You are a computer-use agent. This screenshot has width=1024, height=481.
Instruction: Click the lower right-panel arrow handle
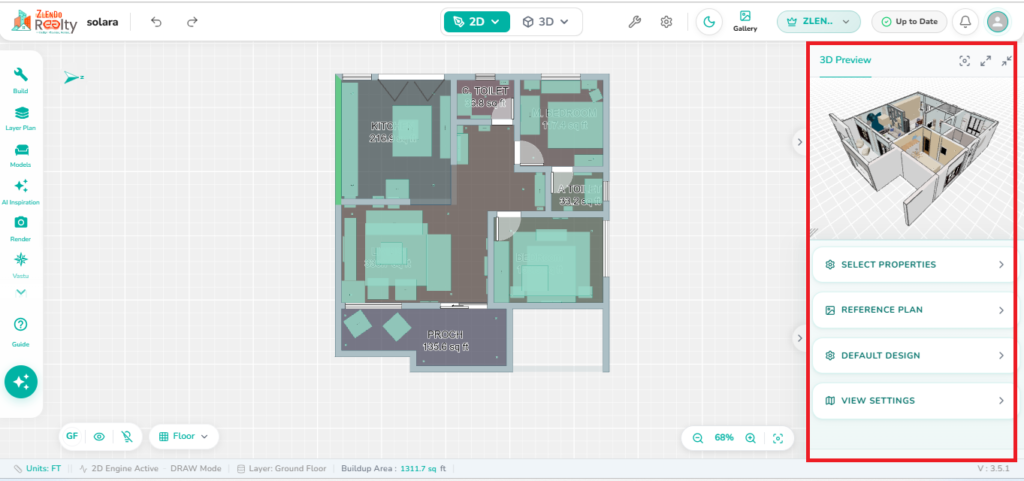800,337
